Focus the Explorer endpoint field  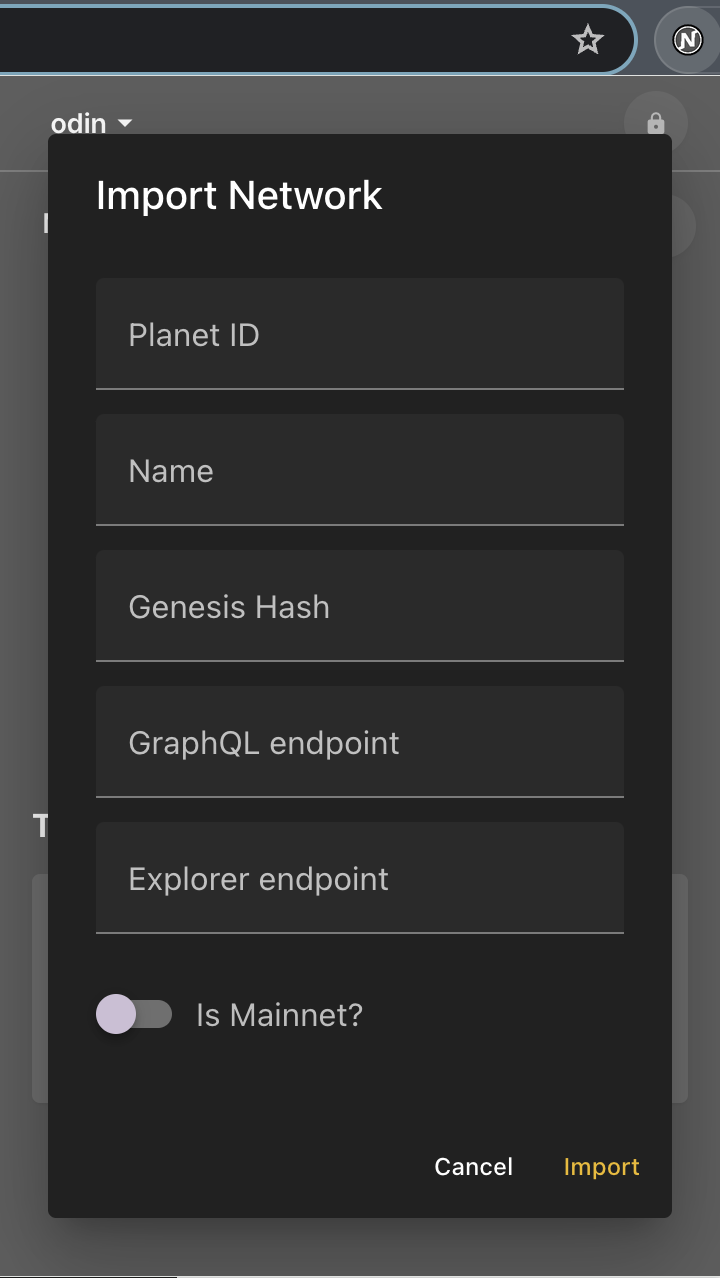click(360, 878)
